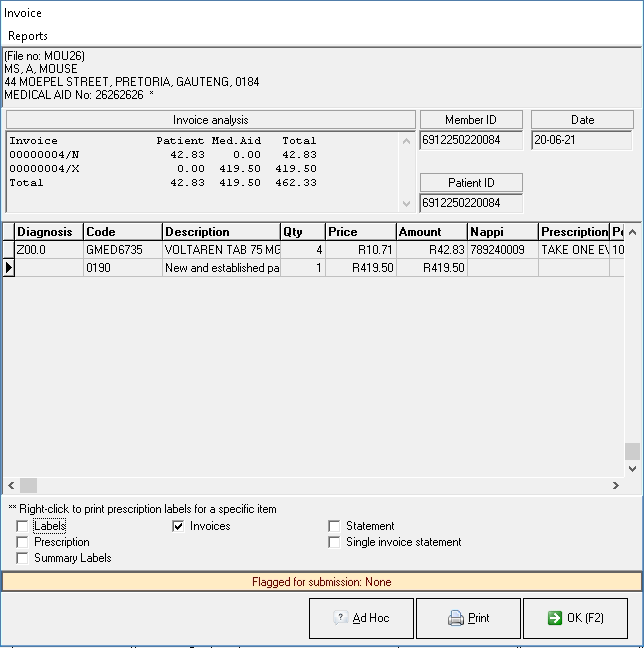Select the 0190 code cell
The image size is (644, 648).
click(x=122, y=268)
